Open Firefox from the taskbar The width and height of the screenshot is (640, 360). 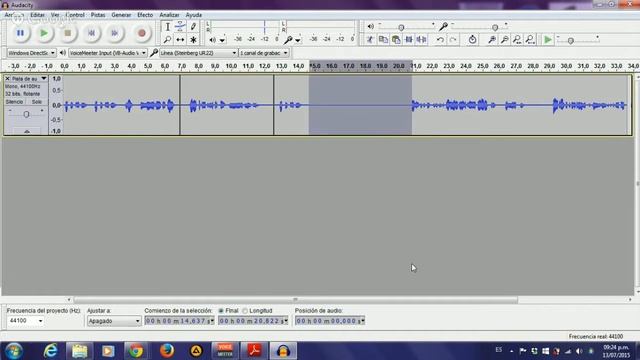167,351
